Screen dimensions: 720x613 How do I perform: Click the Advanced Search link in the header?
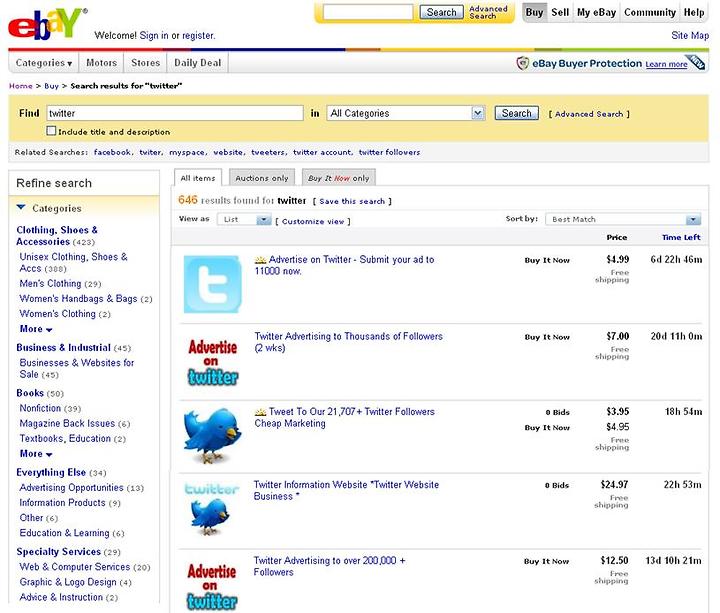point(488,12)
